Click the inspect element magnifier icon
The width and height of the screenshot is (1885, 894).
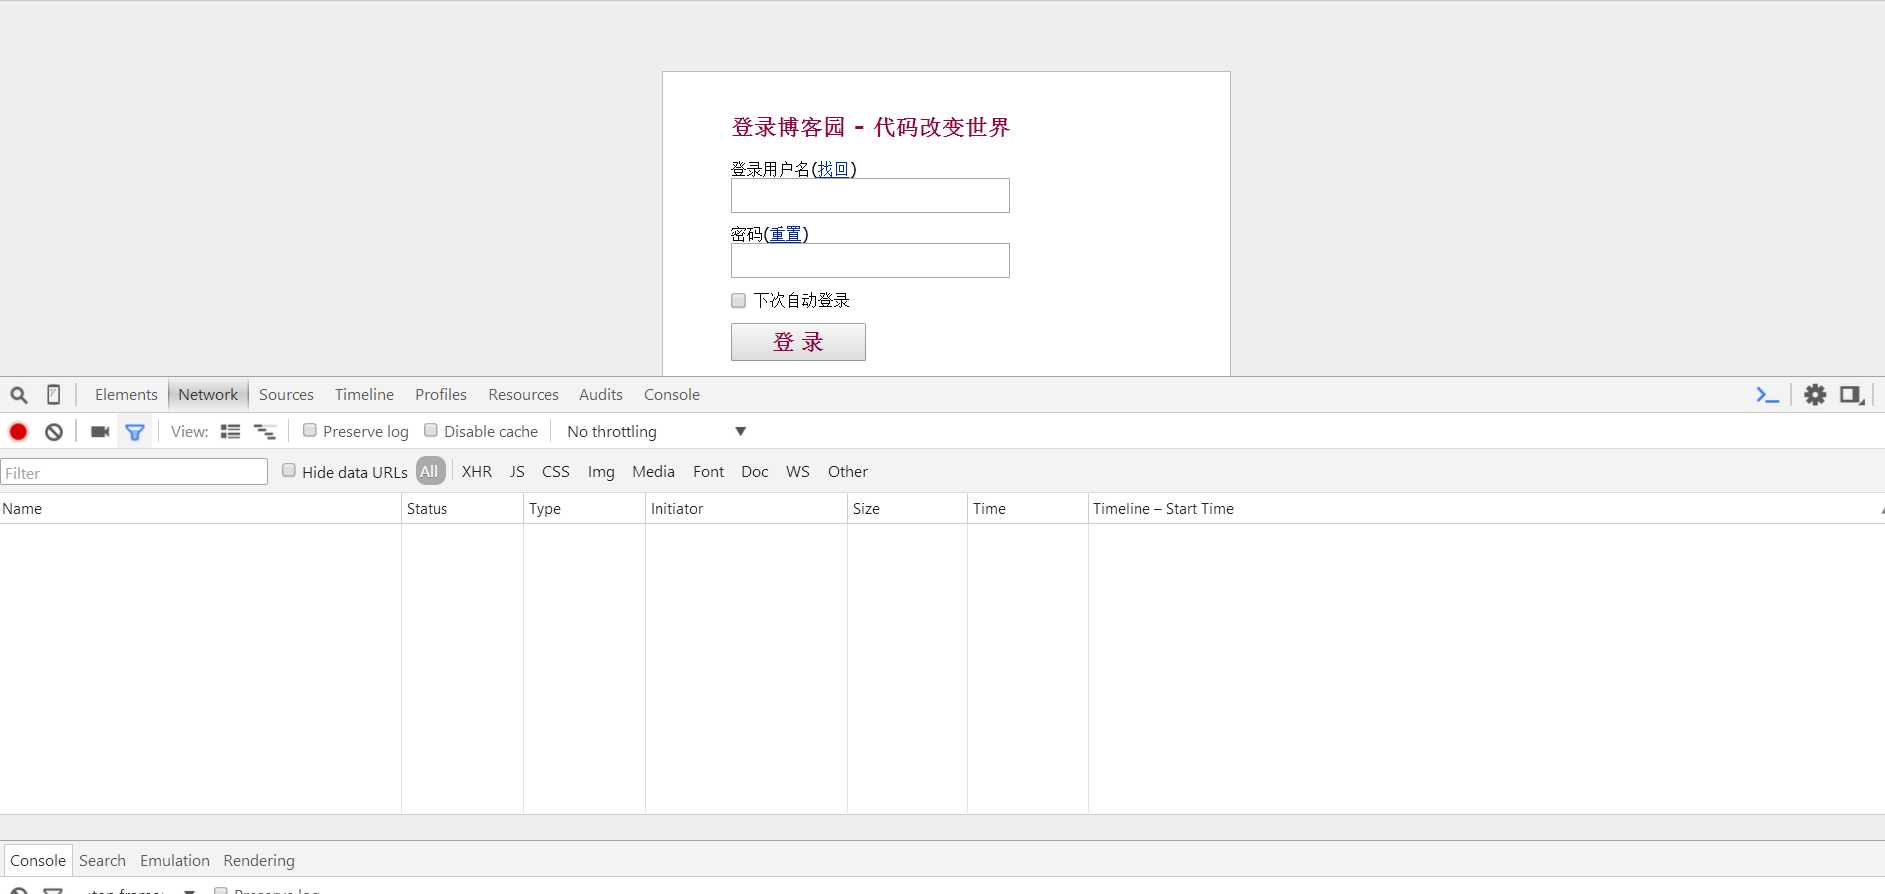coord(19,395)
